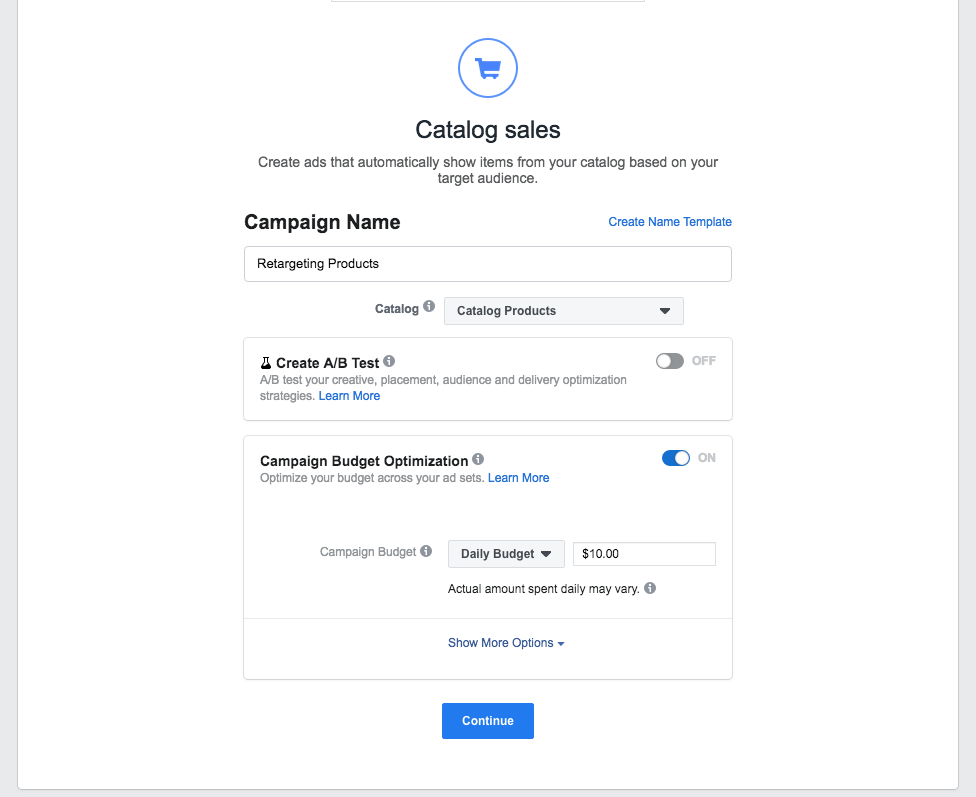Click the Catalog sales shopping cart icon
This screenshot has width=976, height=797.
[x=488, y=68]
